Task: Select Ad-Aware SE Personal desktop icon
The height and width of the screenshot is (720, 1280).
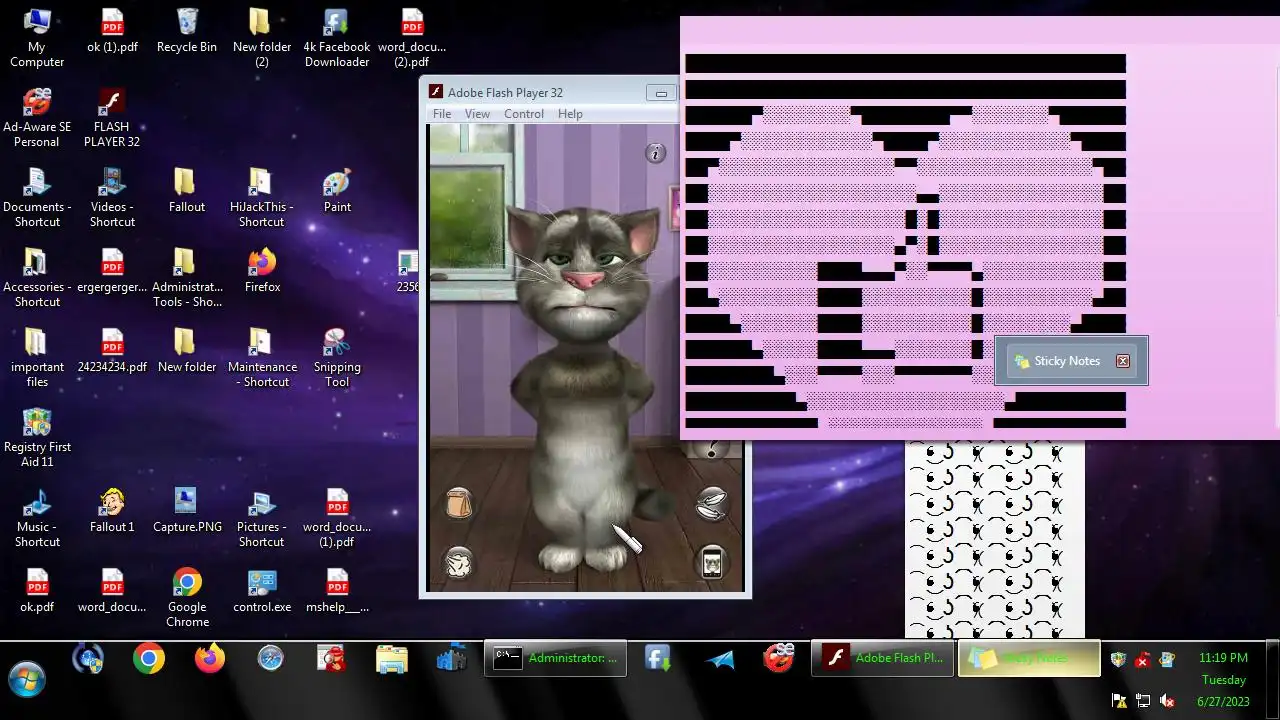Action: coord(37,118)
